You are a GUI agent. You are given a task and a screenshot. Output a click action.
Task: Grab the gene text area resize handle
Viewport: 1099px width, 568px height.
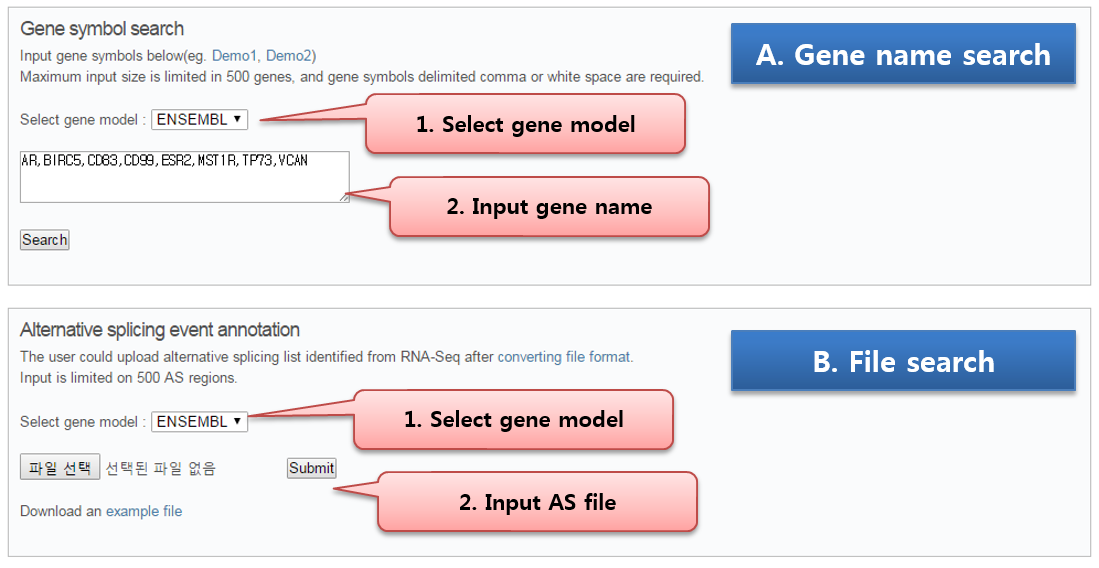(x=344, y=198)
